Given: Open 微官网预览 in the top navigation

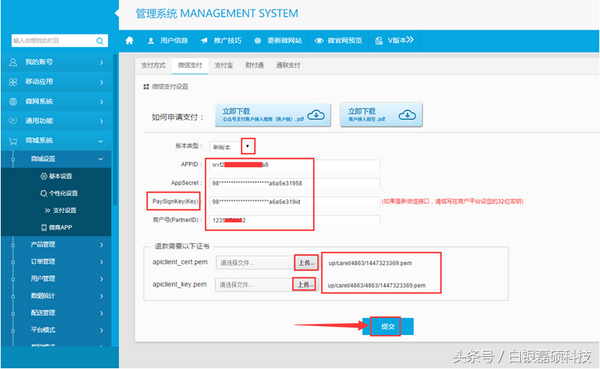Looking at the screenshot, I should click(x=339, y=41).
